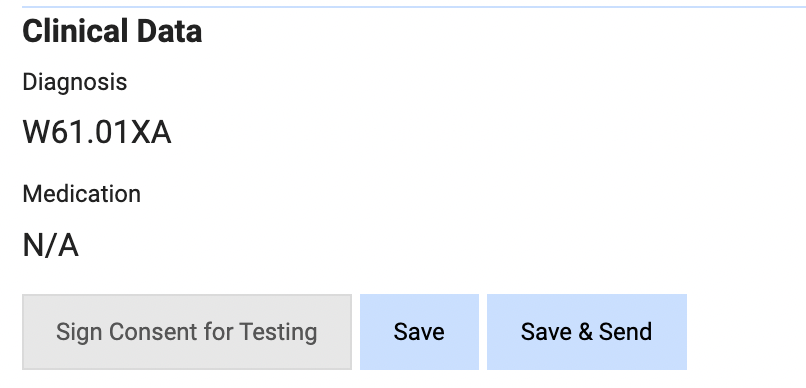The image size is (806, 388).
Task: Choose the rightmost blue Save & Send button
Action: 587,331
